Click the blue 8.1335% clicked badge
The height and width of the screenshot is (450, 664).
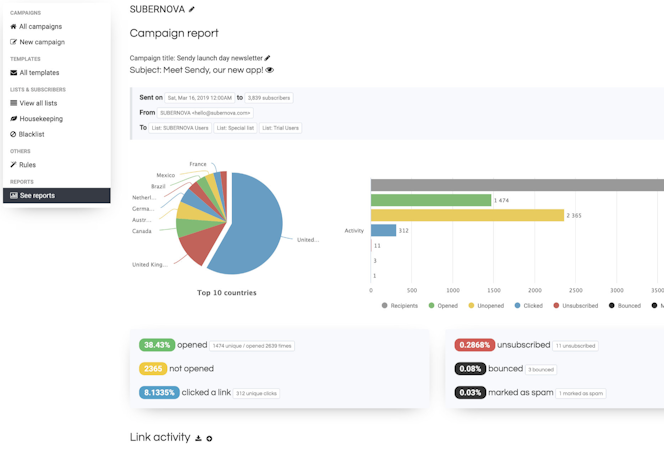coord(159,392)
